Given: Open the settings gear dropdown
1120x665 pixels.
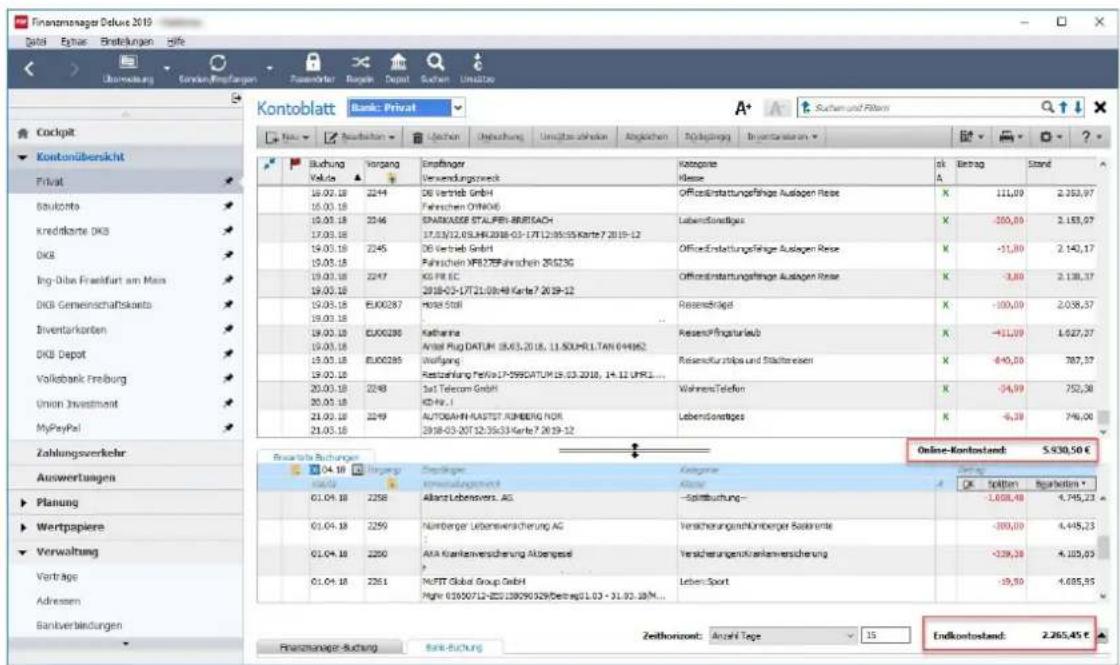Looking at the screenshot, I should point(1051,136).
